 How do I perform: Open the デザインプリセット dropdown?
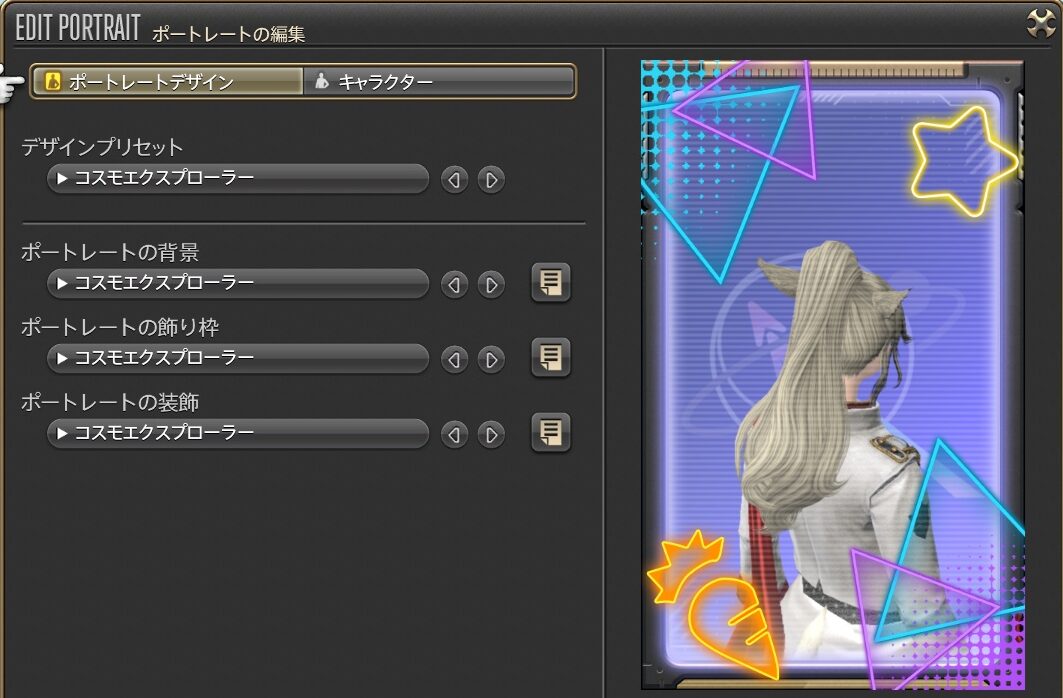[x=238, y=179]
